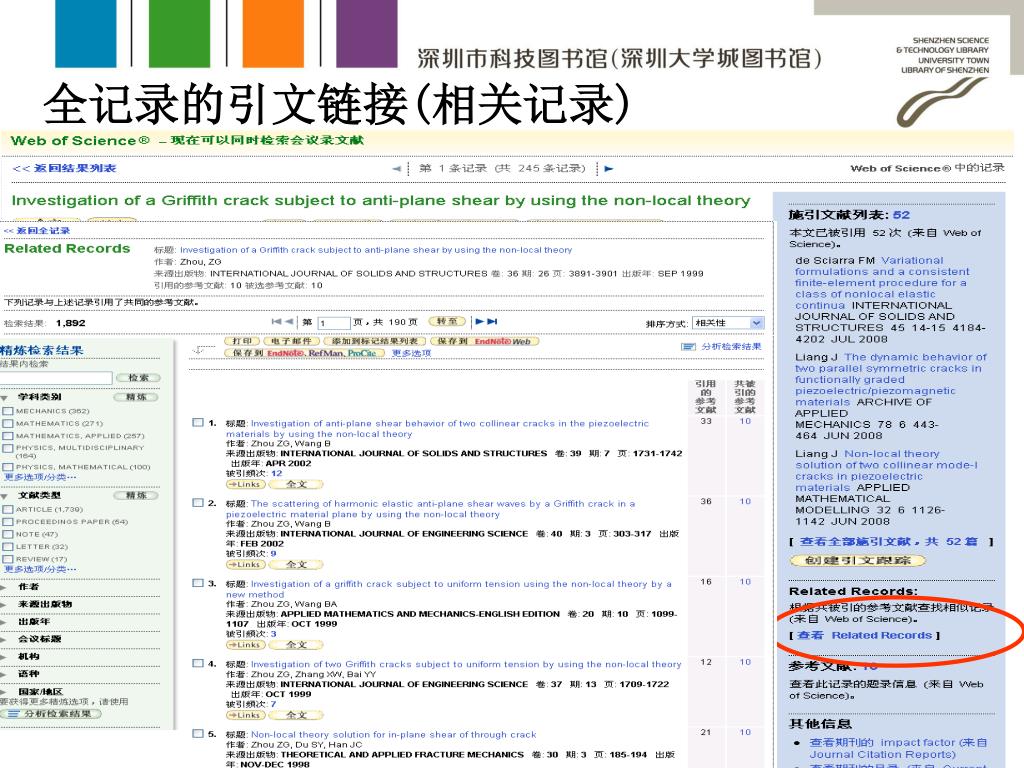The width and height of the screenshot is (1024, 768).
Task: Collapse the 文献类型 refine section
Action: (5, 496)
